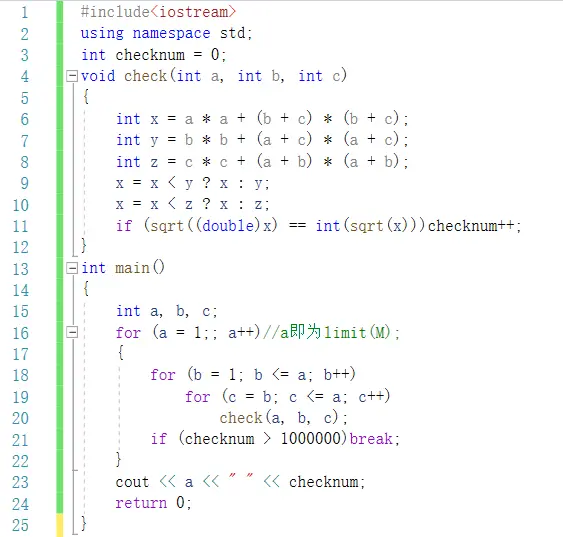Click the 'int z = c * c' statement
This screenshot has height=537, width=563.
click(262, 162)
